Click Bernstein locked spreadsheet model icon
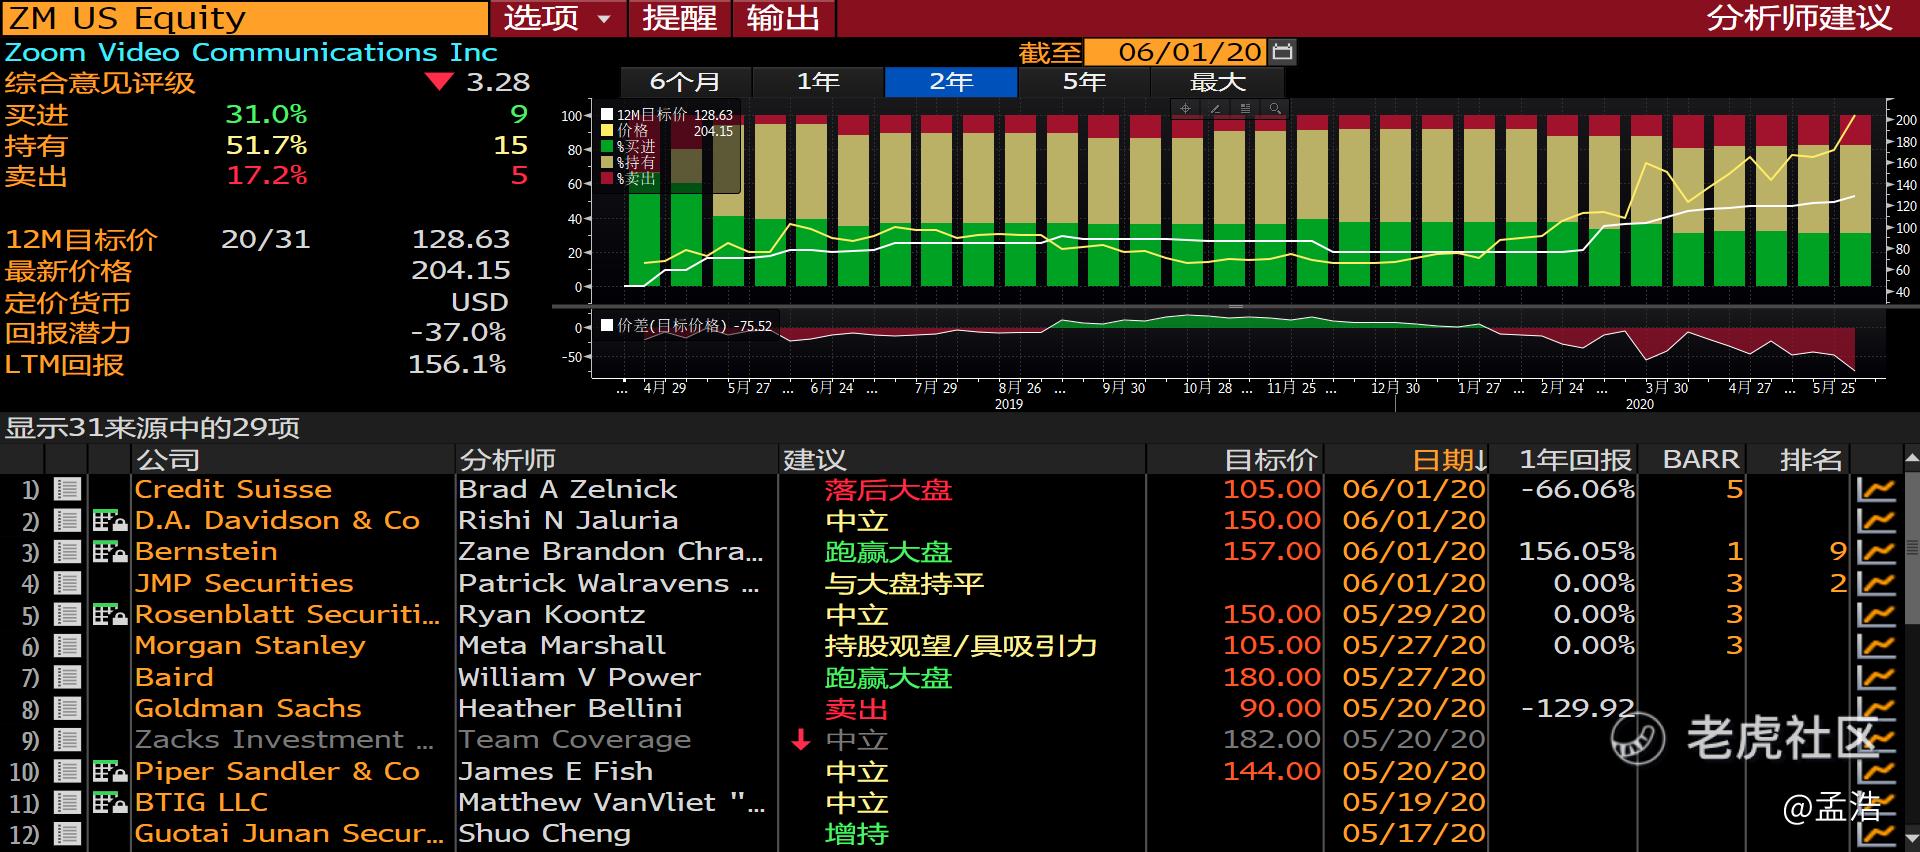The image size is (1920, 852). coord(109,551)
